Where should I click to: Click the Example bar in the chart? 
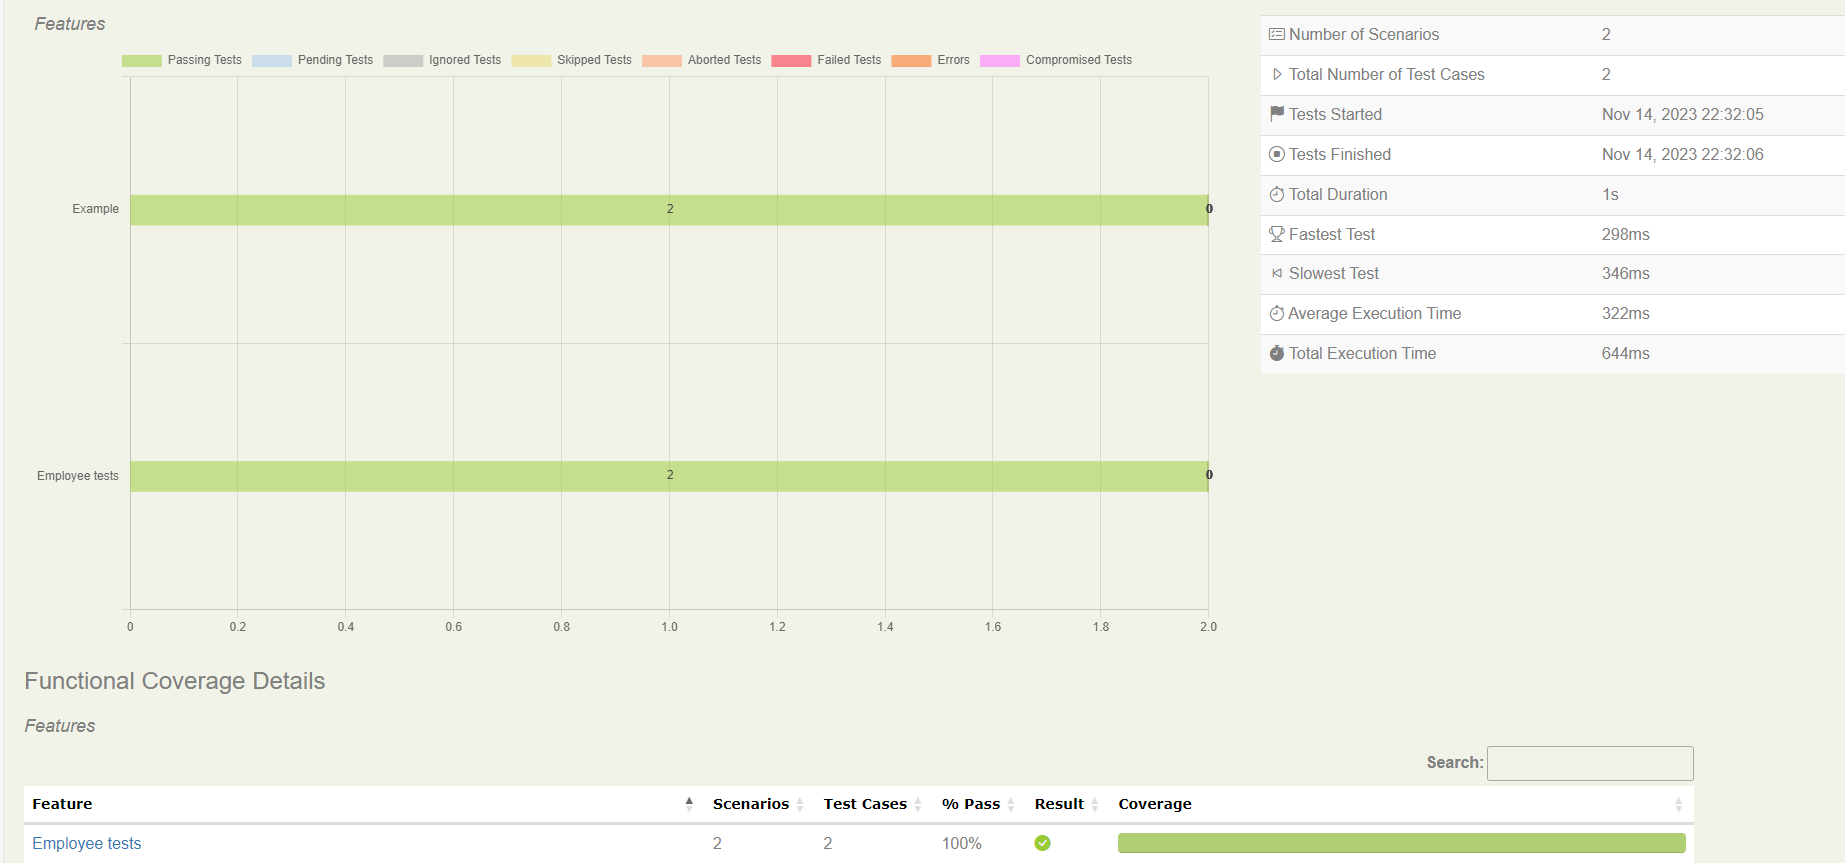[669, 210]
